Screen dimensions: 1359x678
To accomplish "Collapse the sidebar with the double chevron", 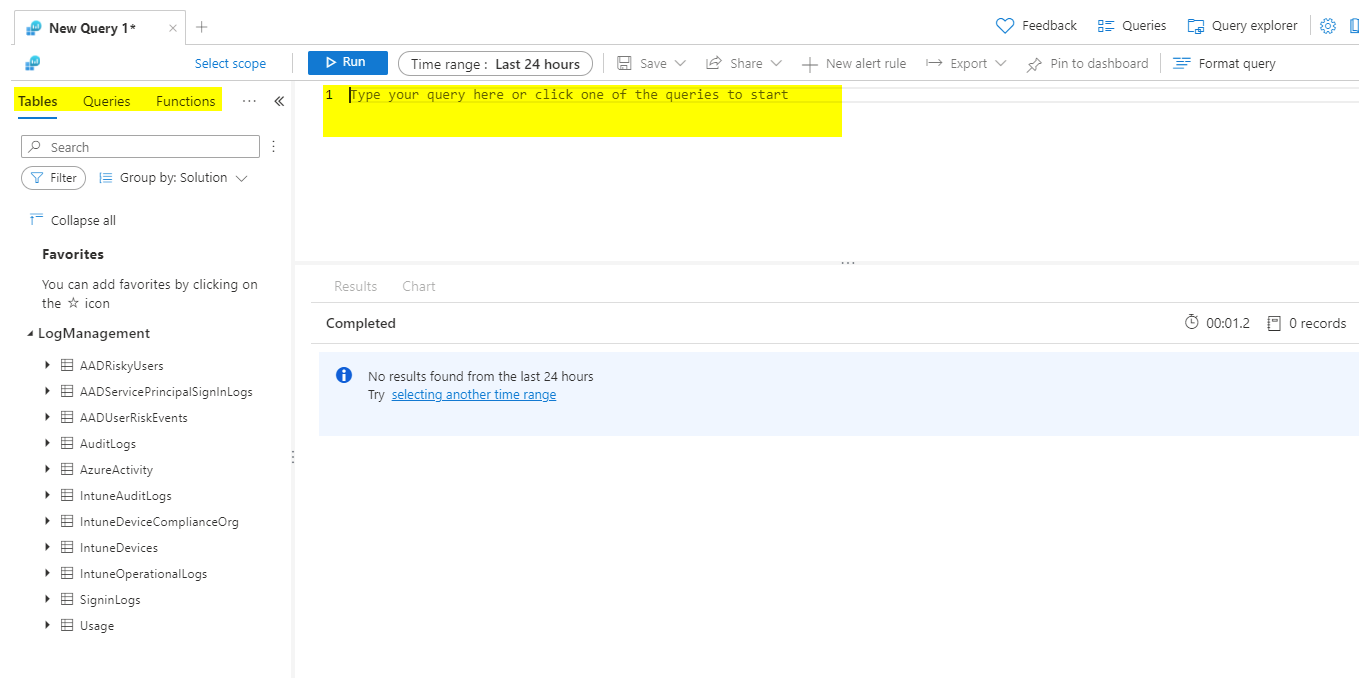I will [279, 101].
